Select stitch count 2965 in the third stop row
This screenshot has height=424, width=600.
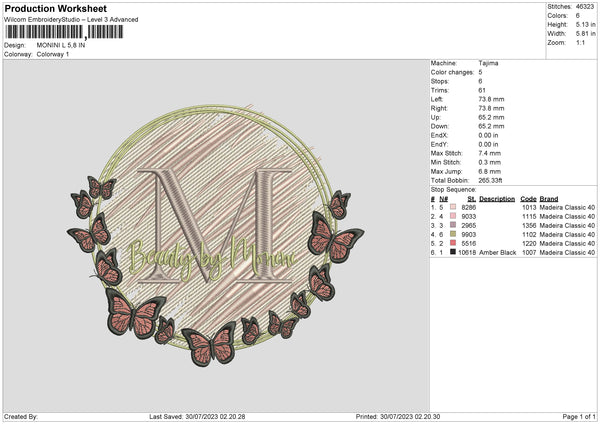tap(469, 225)
